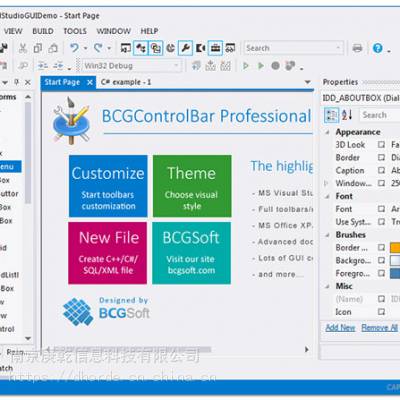Click the round gray breakpoint icon
400x400 pixels.
(275, 66)
